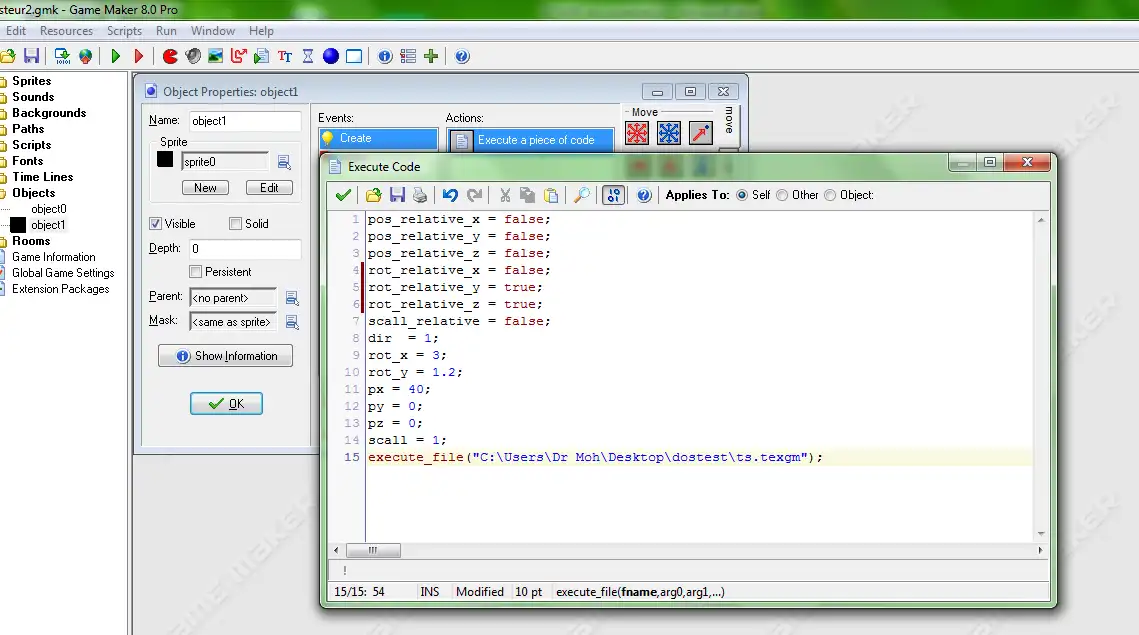Open Mask selection menu icon
This screenshot has height=635, width=1139.
coord(292,322)
